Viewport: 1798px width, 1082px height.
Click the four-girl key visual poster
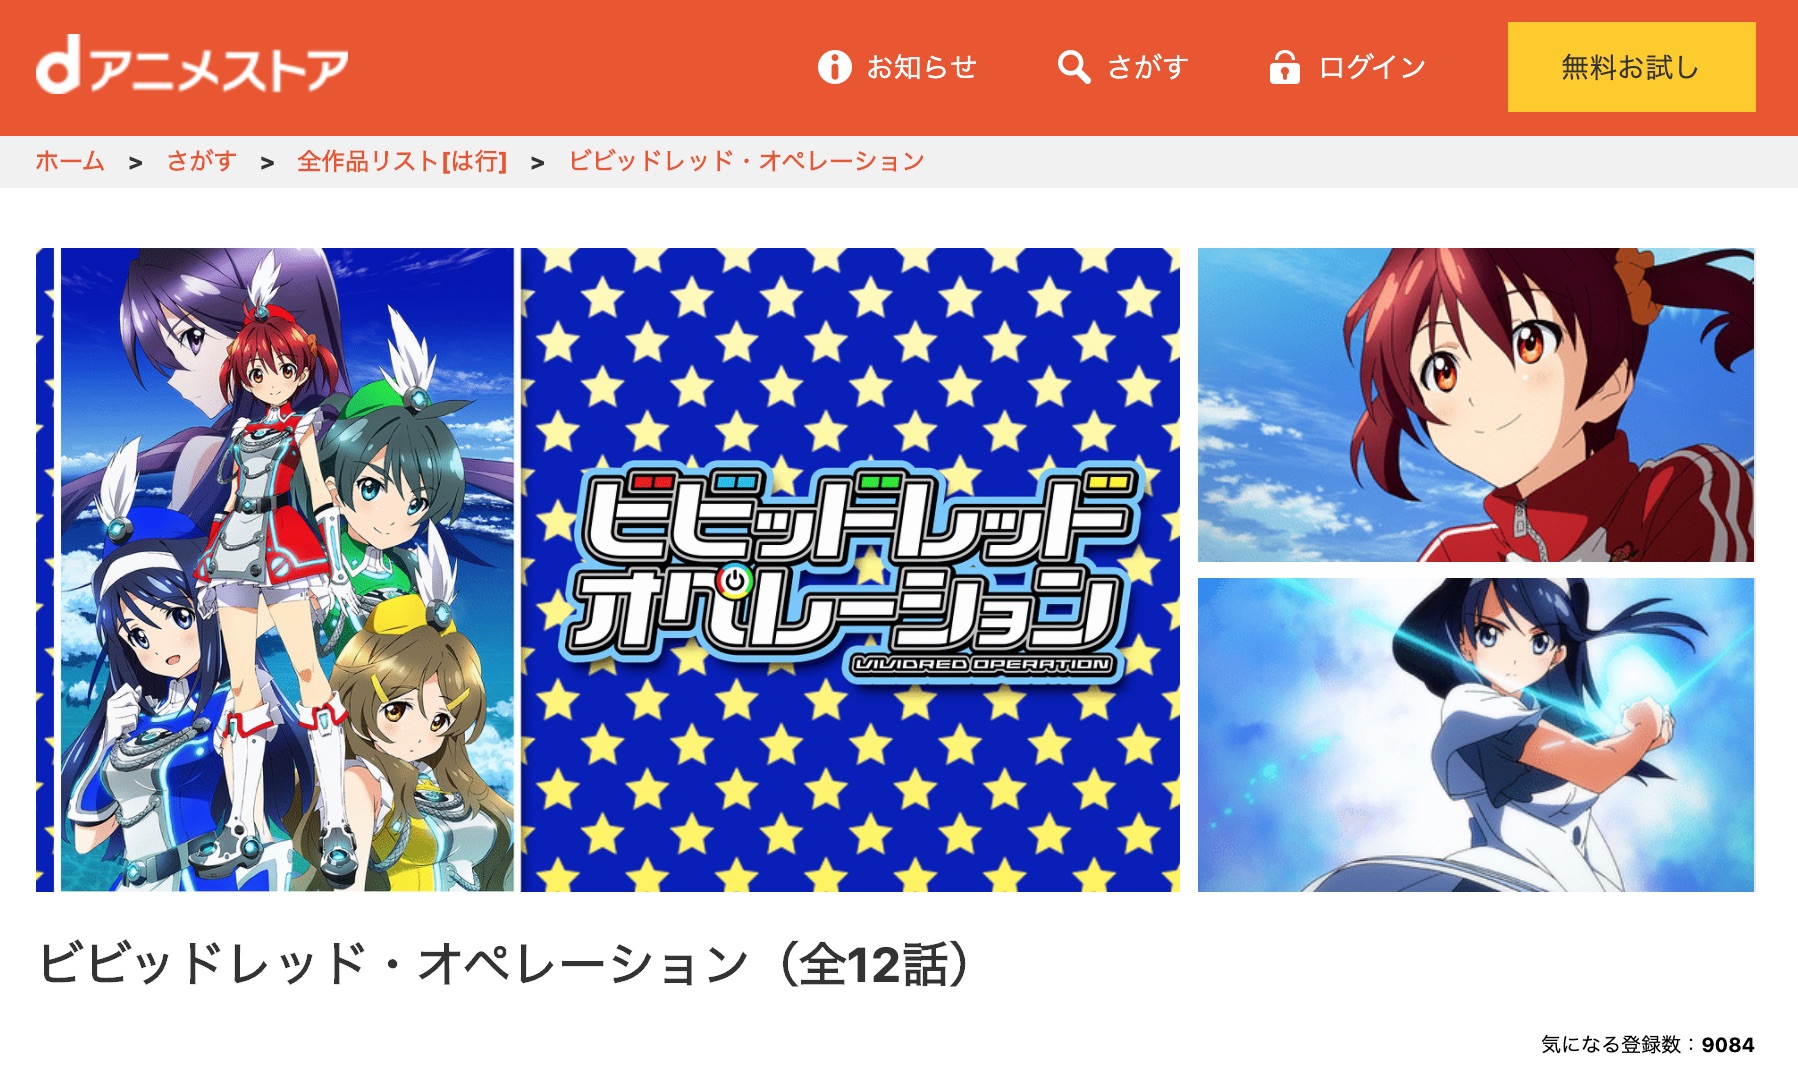click(x=287, y=569)
